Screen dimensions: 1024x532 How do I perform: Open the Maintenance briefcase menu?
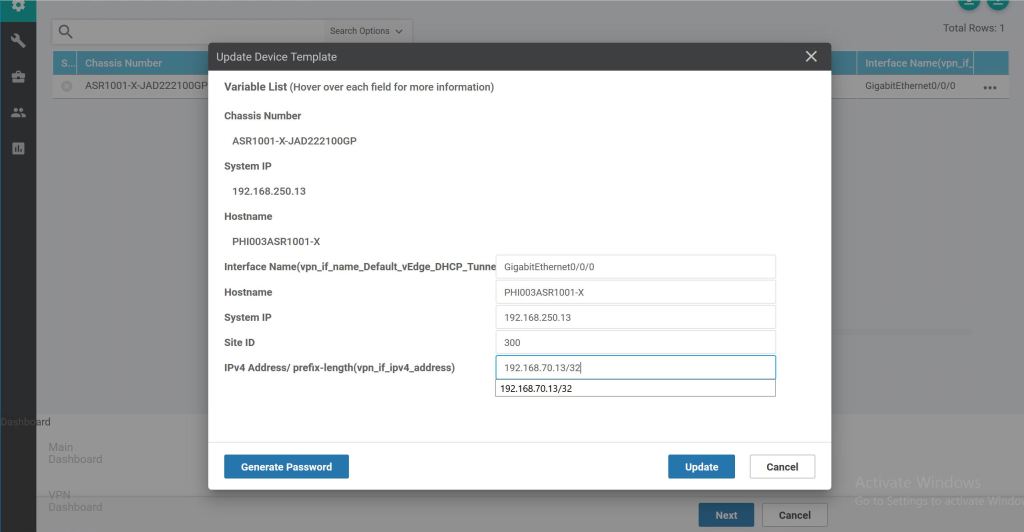click(x=18, y=77)
